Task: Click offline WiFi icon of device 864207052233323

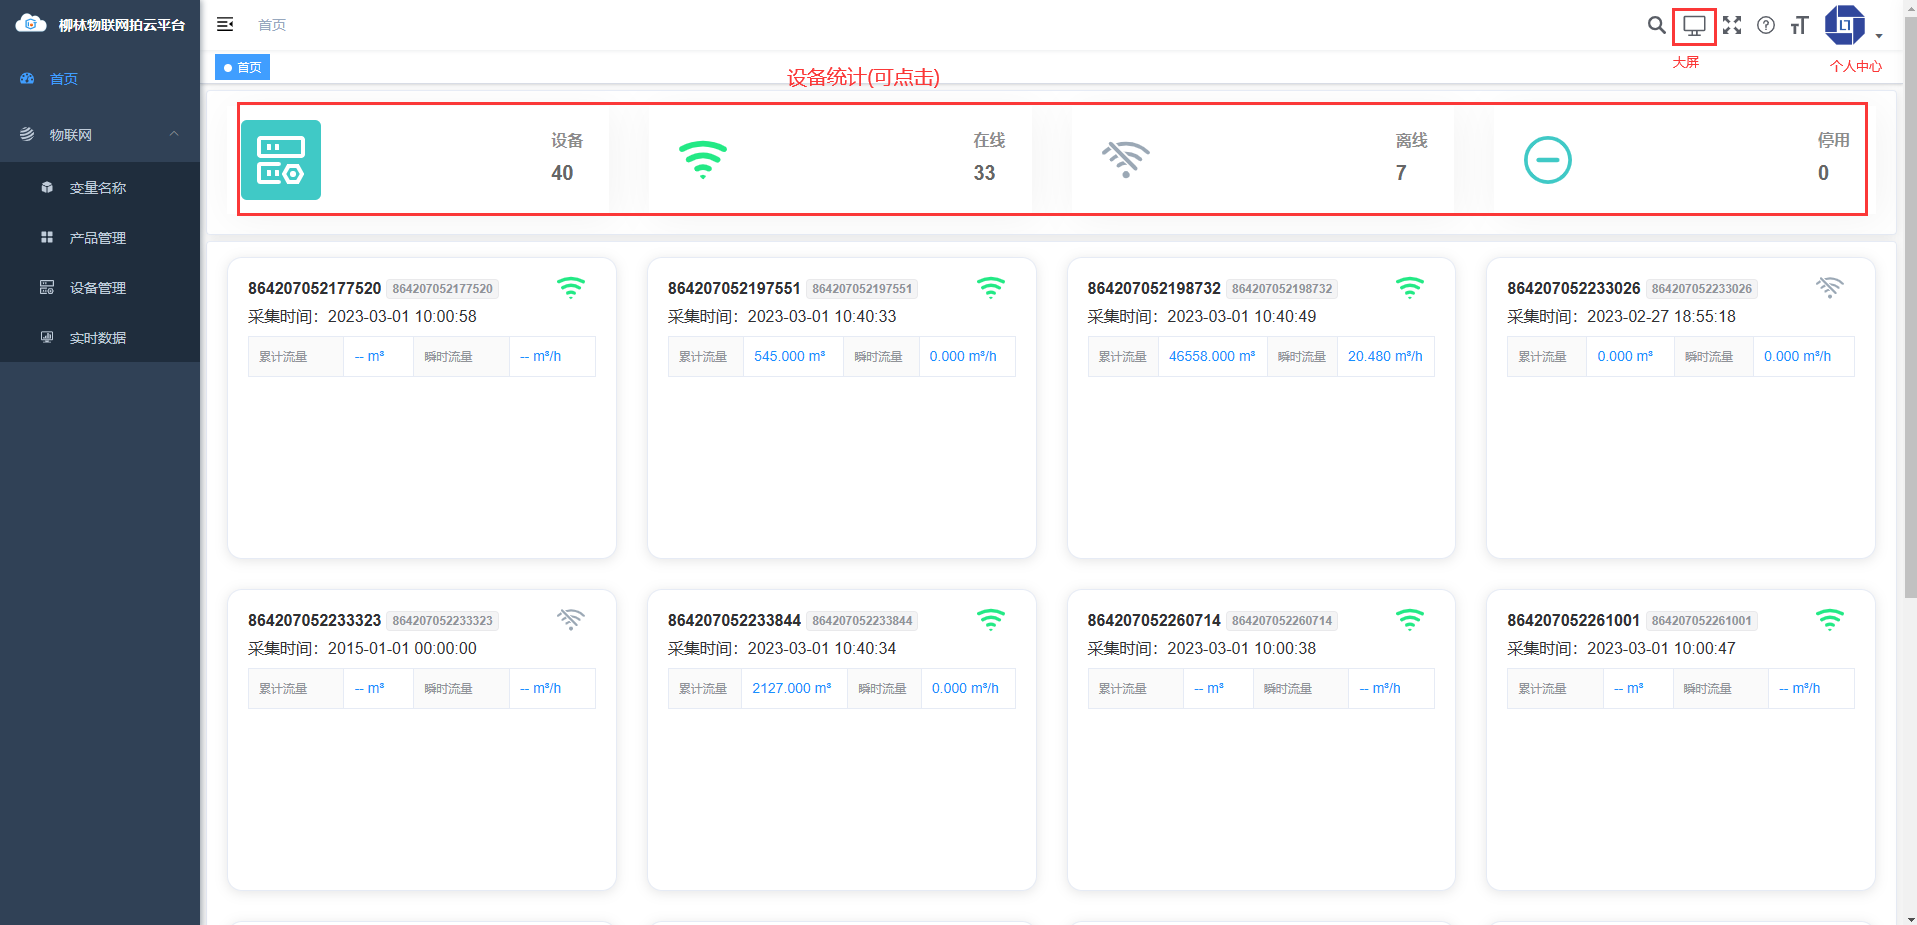Action: [570, 620]
